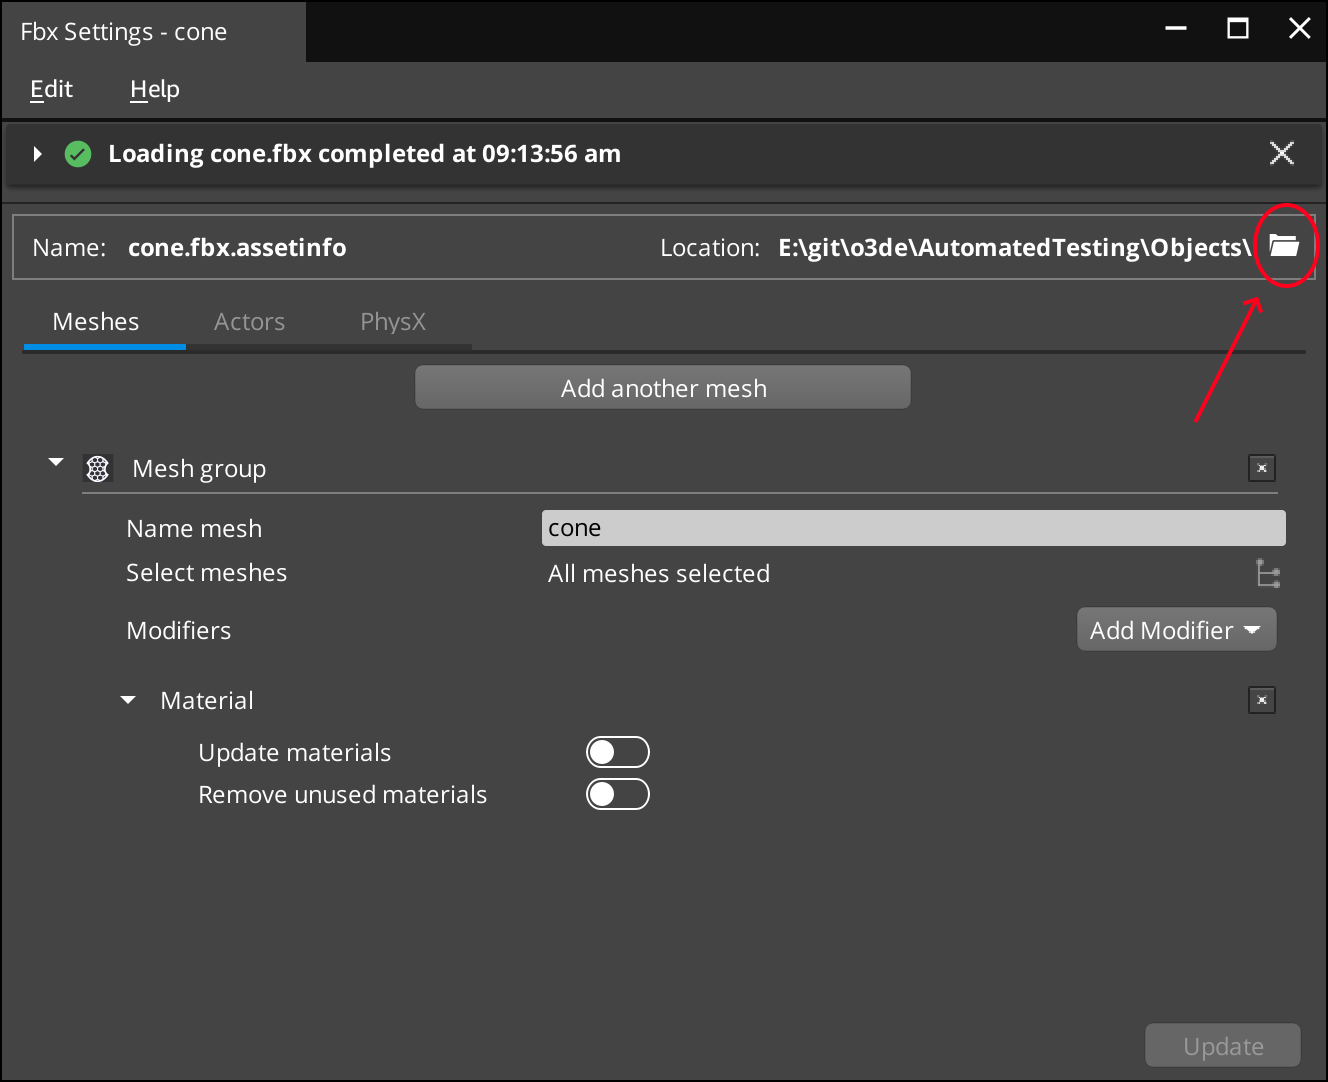1328x1082 pixels.
Task: Click the Mesh group header label
Action: pos(199,469)
